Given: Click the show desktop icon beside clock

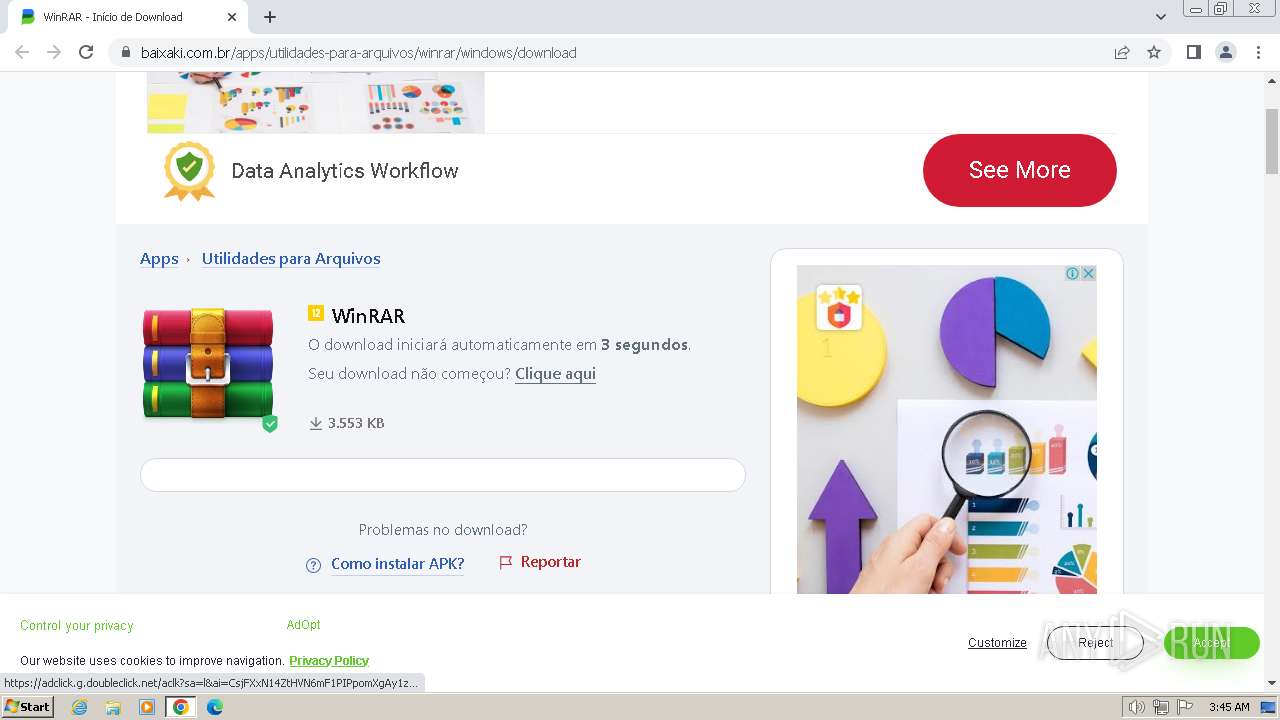Looking at the screenshot, I should [1268, 707].
